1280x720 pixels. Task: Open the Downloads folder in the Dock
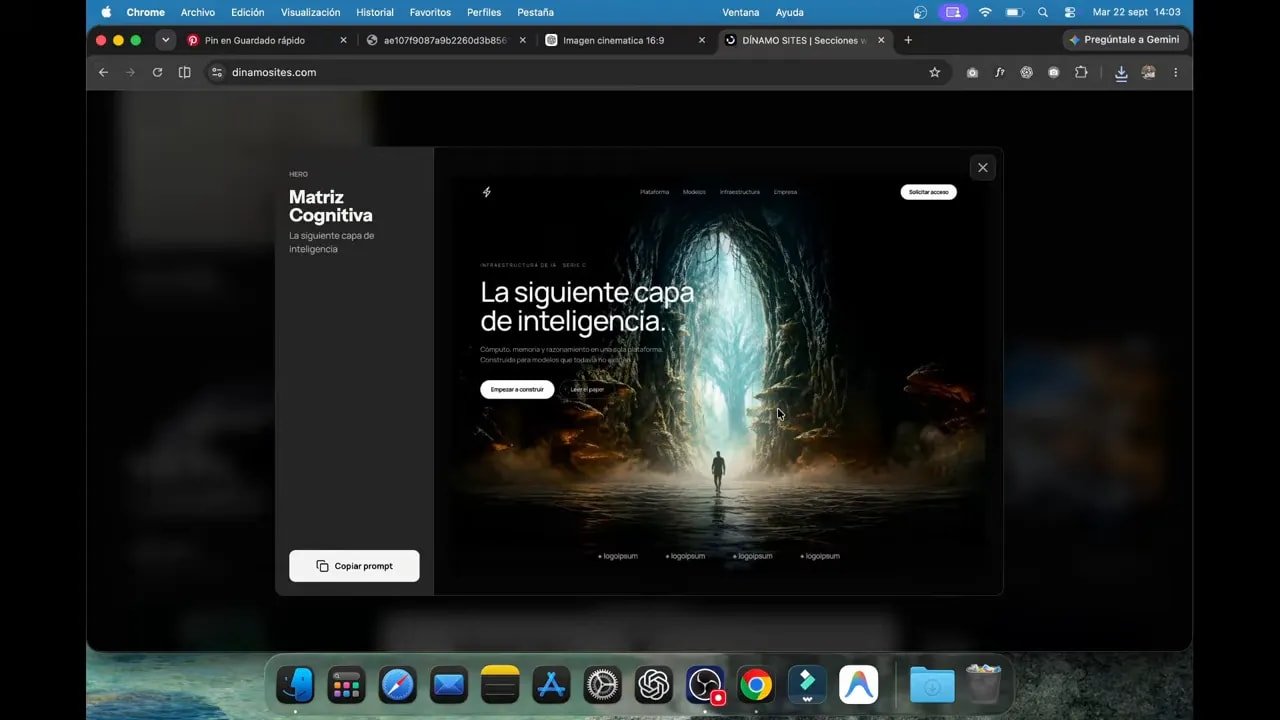tap(932, 685)
